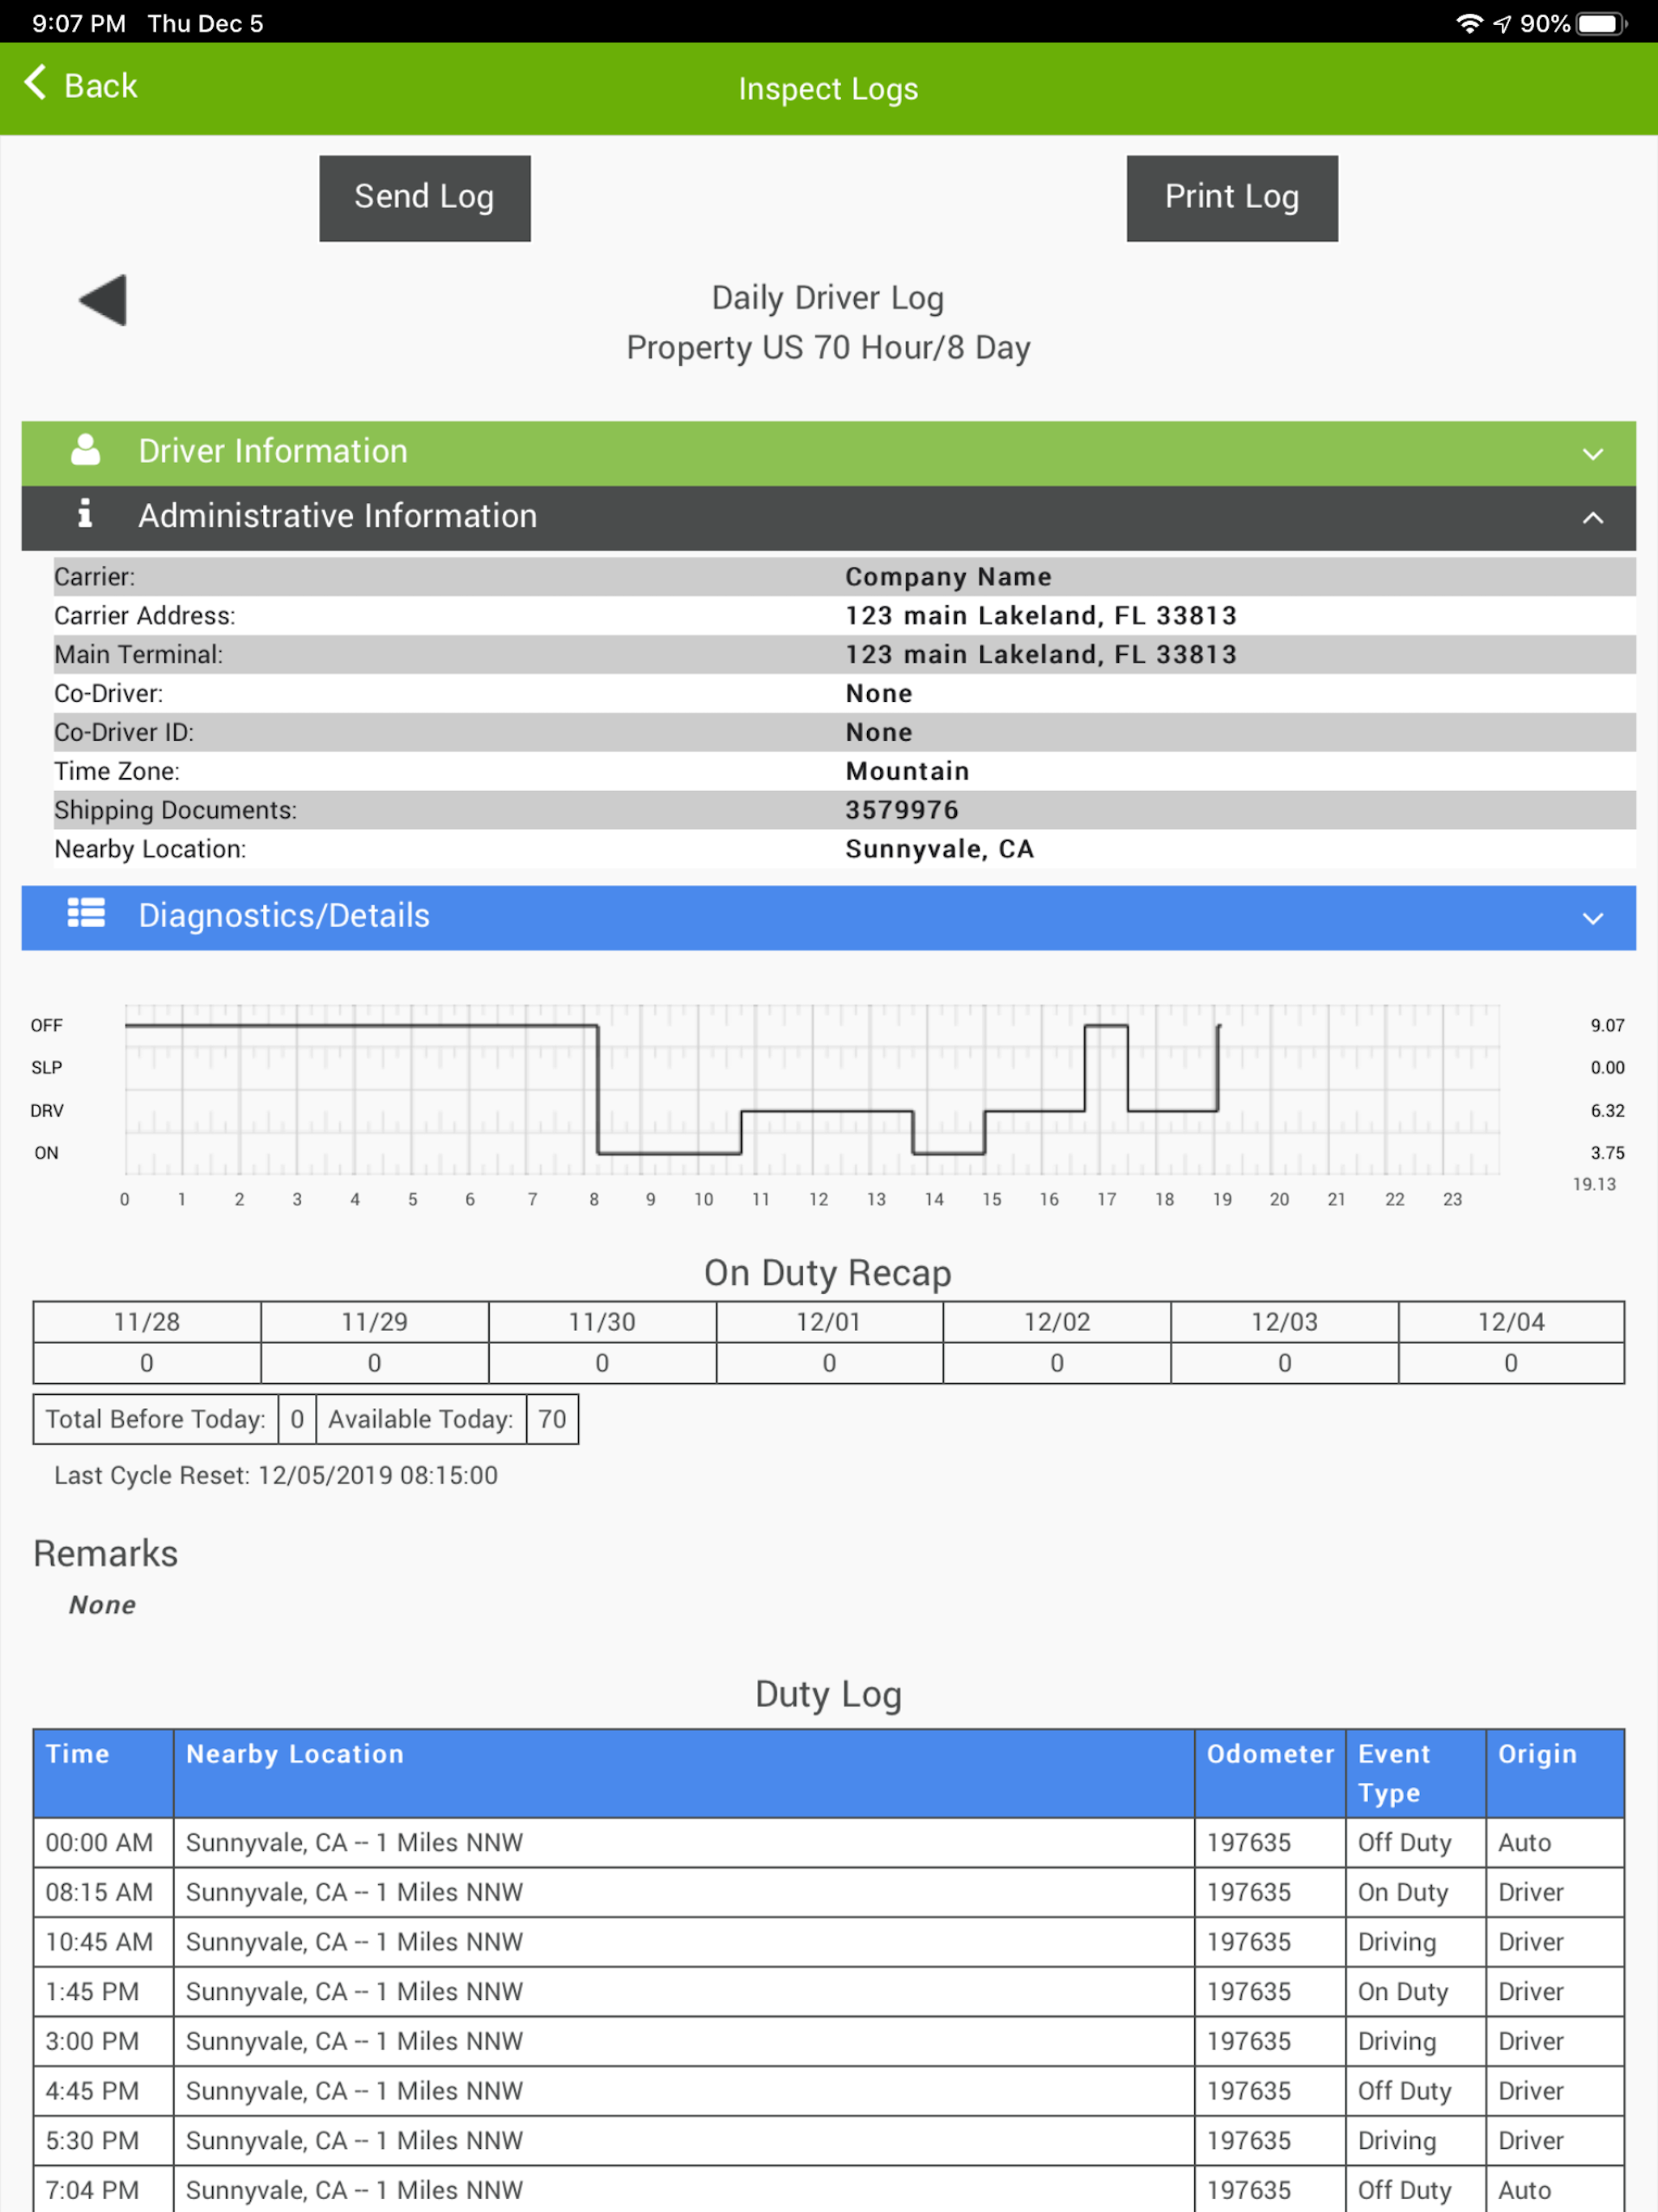1658x2212 pixels.
Task: Click the Remarks None text
Action: 102,1604
